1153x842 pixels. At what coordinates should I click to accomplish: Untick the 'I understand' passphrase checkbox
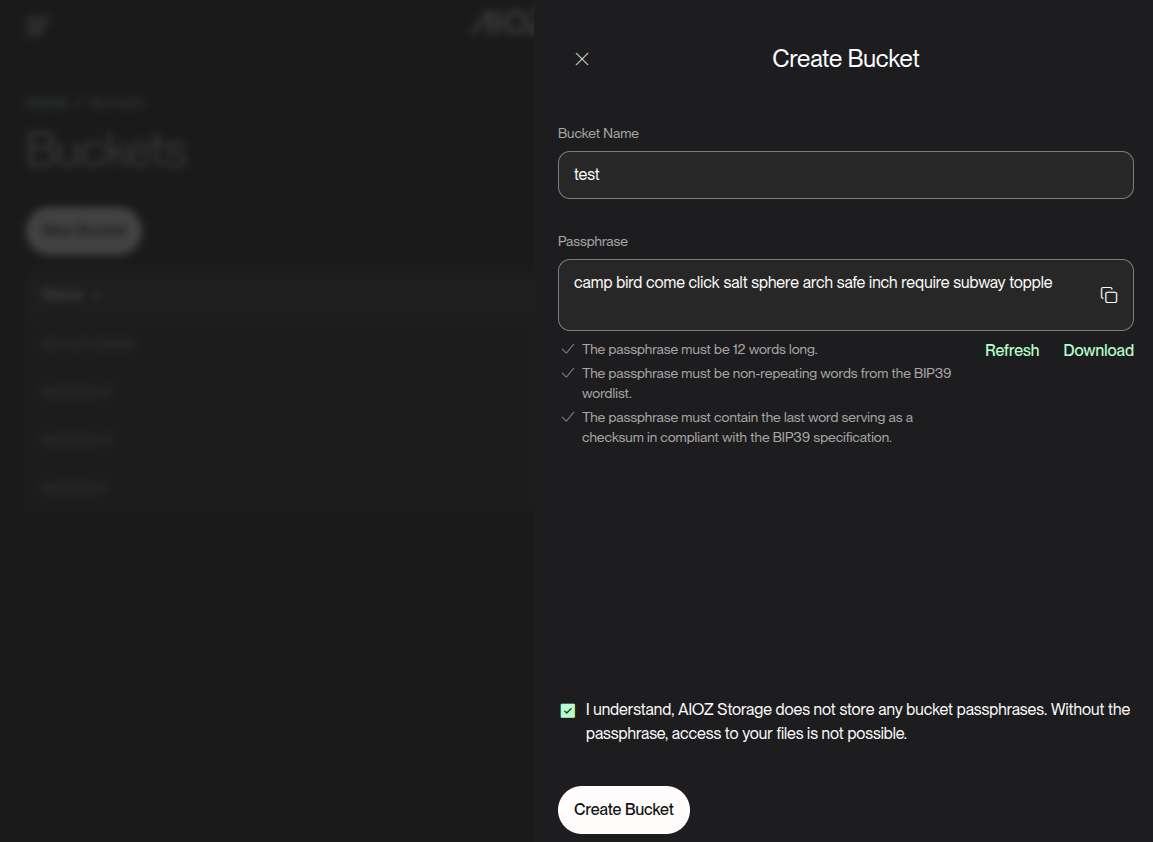568,711
